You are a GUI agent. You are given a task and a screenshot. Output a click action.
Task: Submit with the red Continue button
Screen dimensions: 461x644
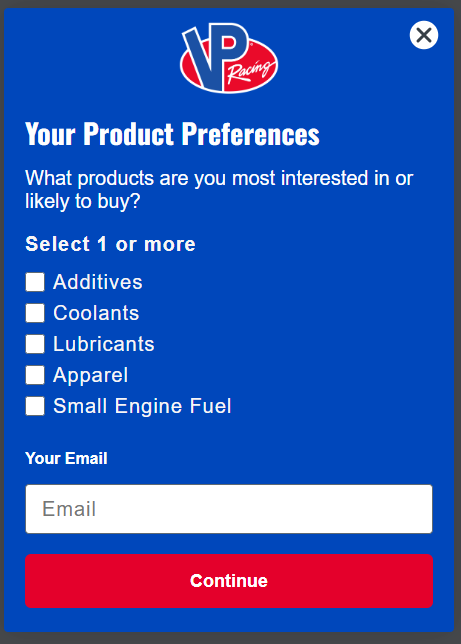[x=229, y=581]
